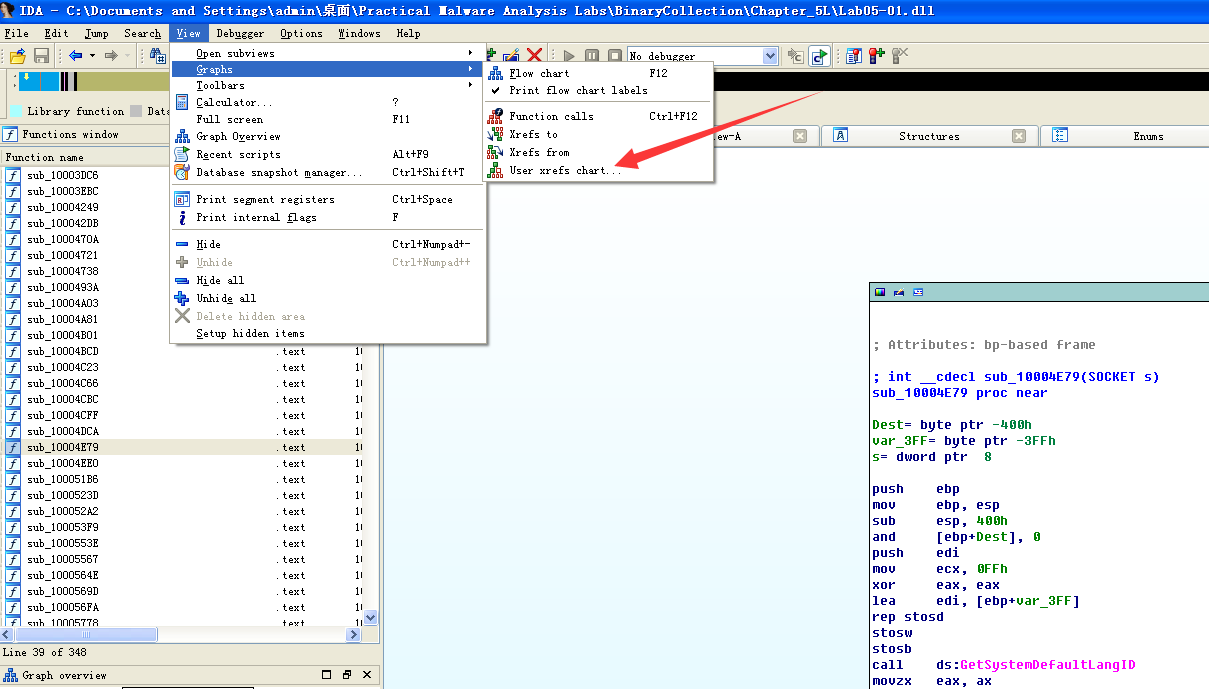This screenshot has height=689, width=1209.
Task: Choose Setup hidden items entry
Action: 328,333
